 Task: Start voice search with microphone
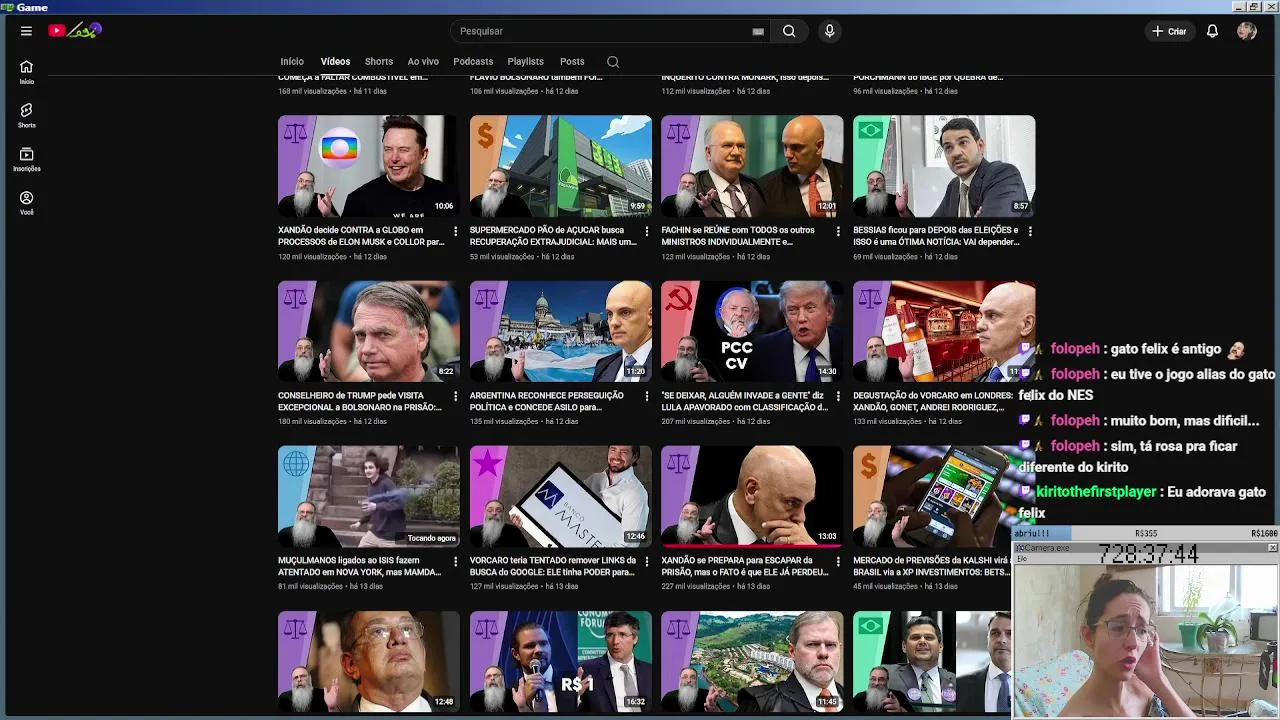point(829,31)
